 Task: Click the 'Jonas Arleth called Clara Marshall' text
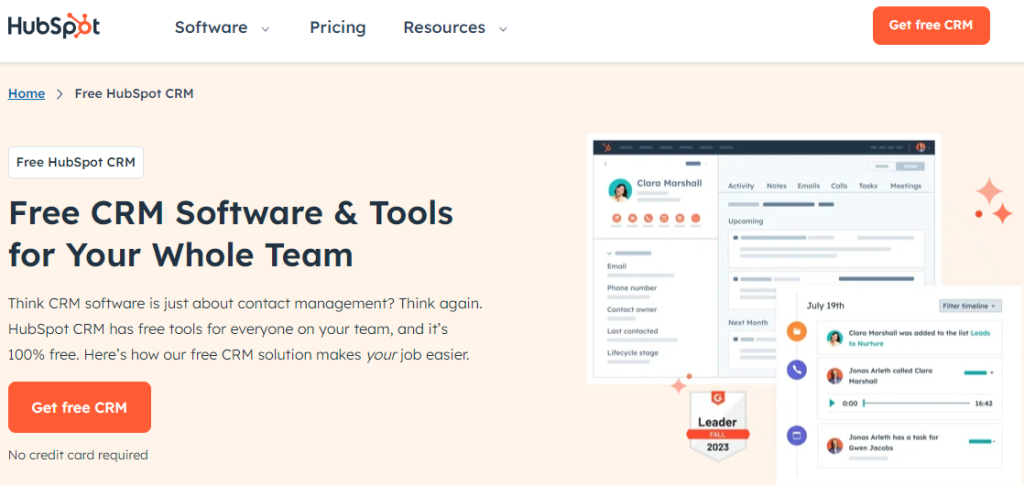point(891,375)
